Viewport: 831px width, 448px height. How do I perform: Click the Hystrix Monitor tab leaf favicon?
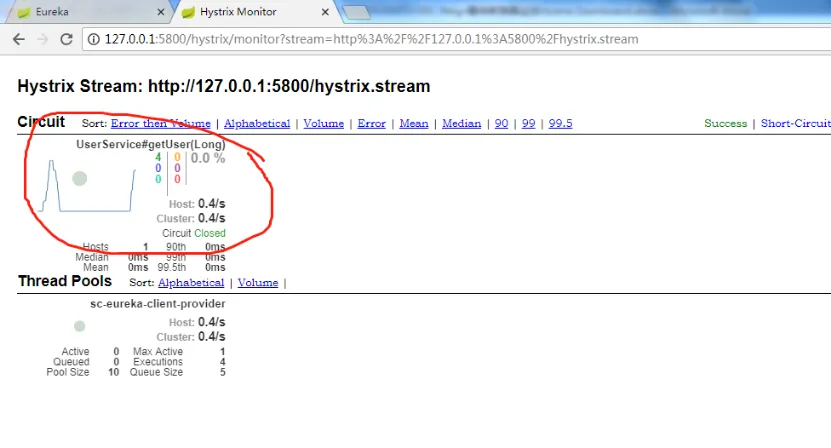tap(188, 12)
